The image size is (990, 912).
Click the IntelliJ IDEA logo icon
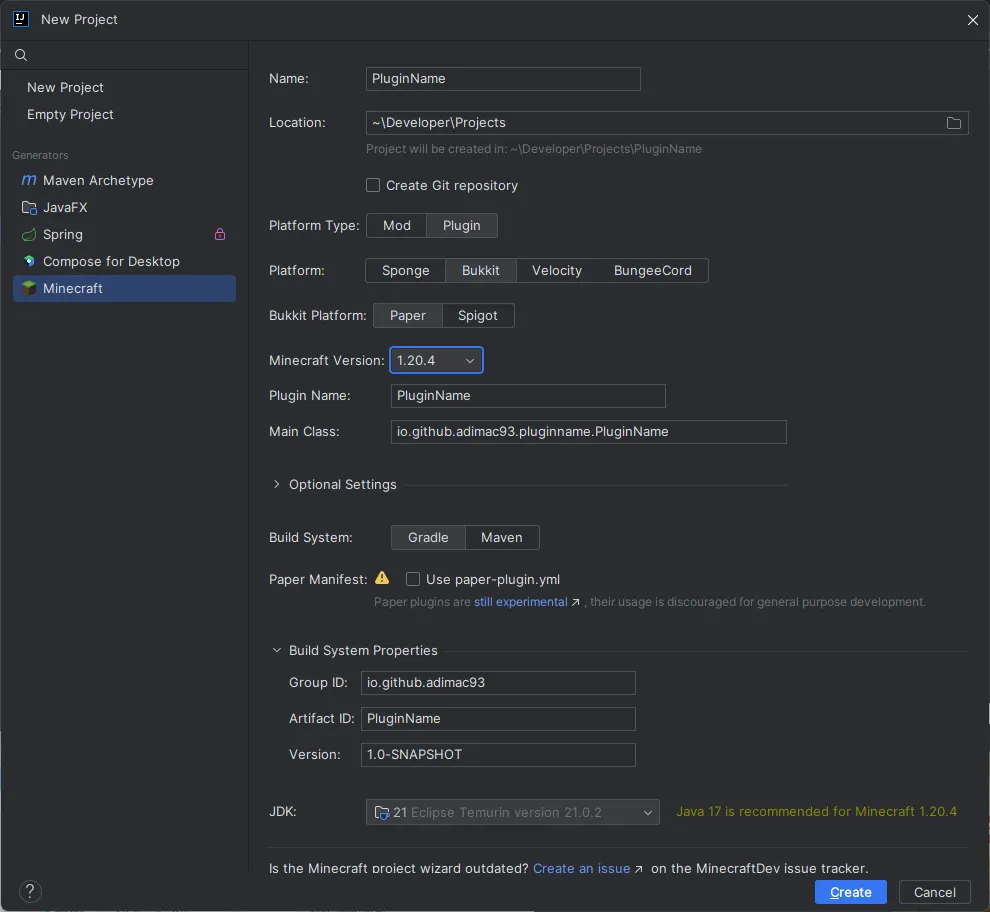click(x=21, y=19)
